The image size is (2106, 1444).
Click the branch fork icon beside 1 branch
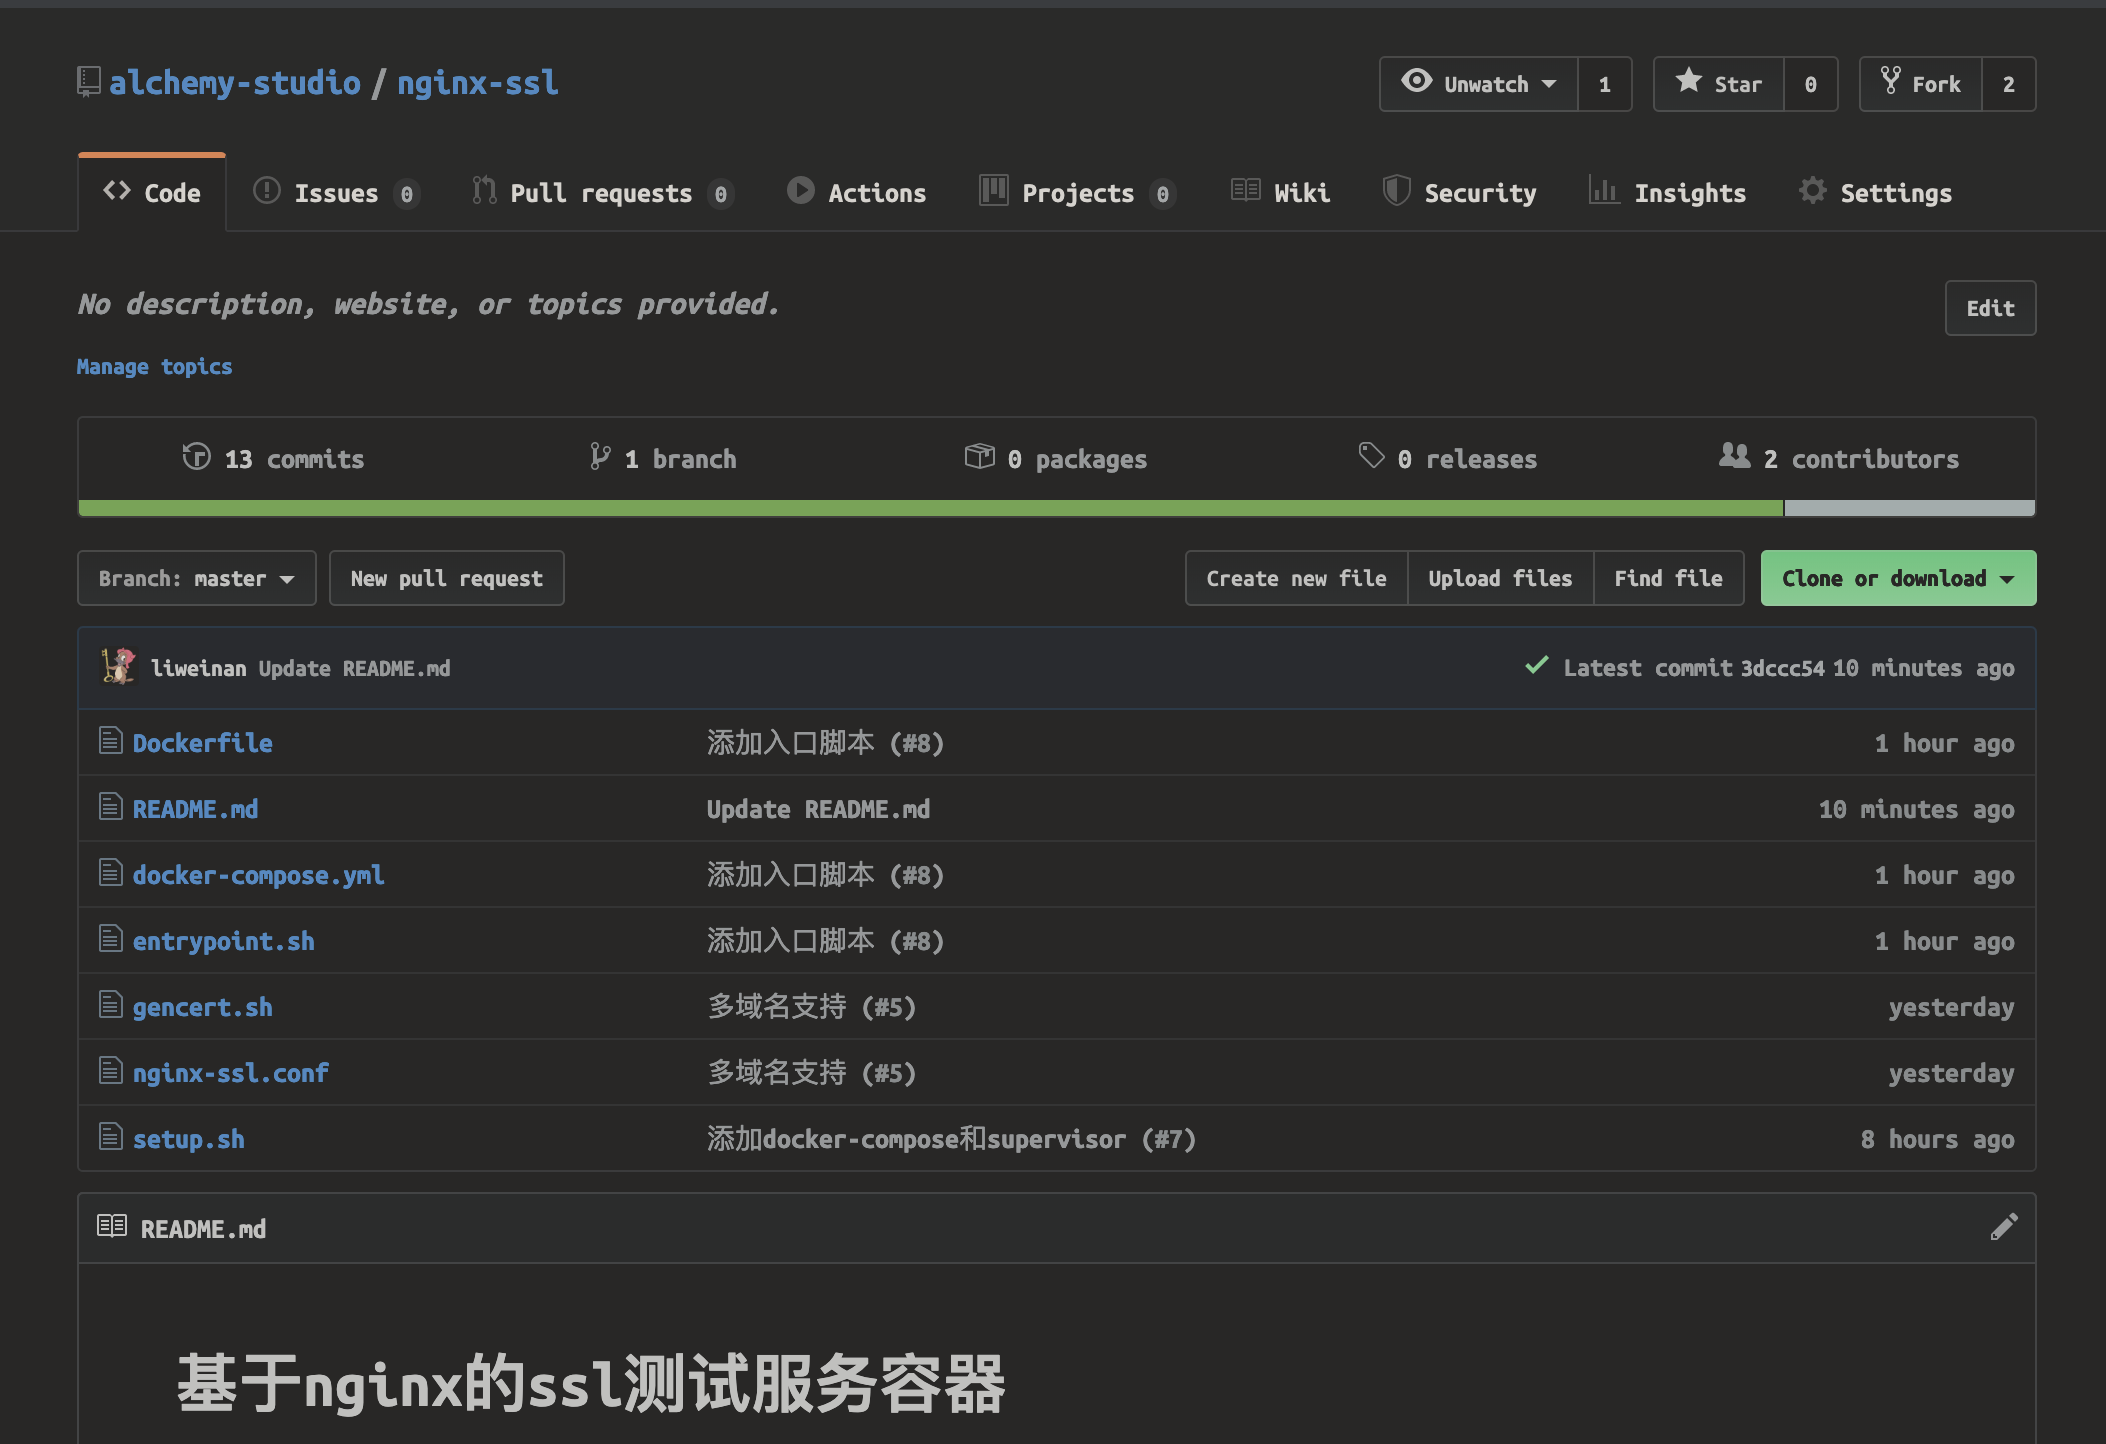pos(599,457)
